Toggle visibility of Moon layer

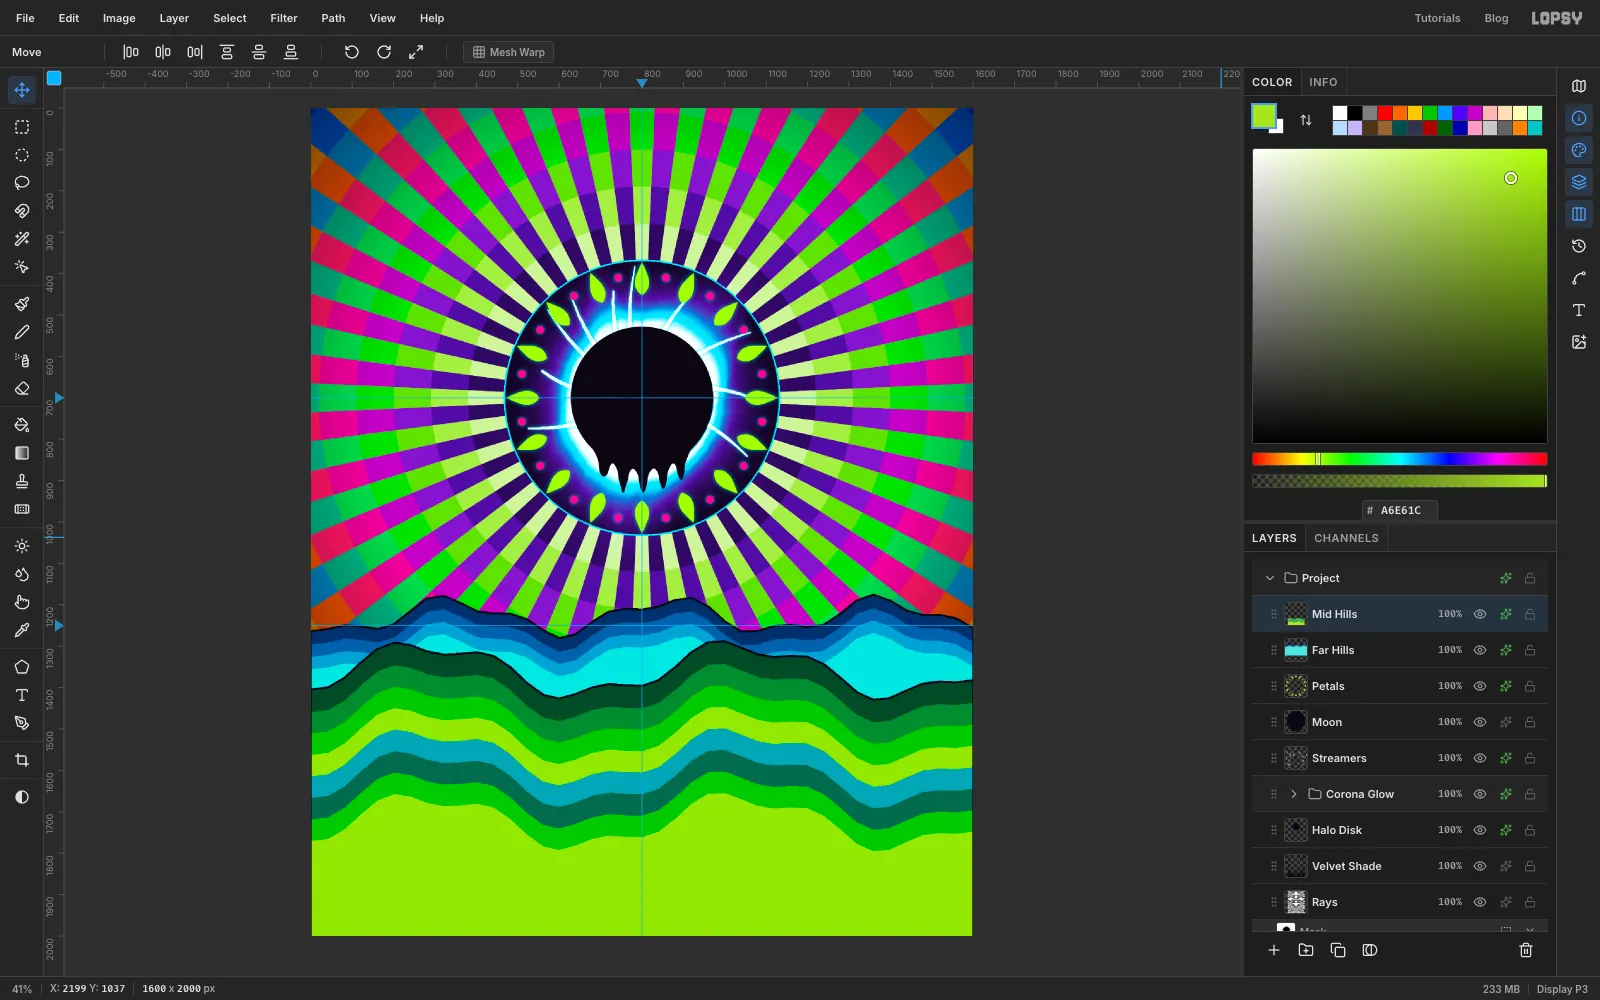pyautogui.click(x=1480, y=722)
